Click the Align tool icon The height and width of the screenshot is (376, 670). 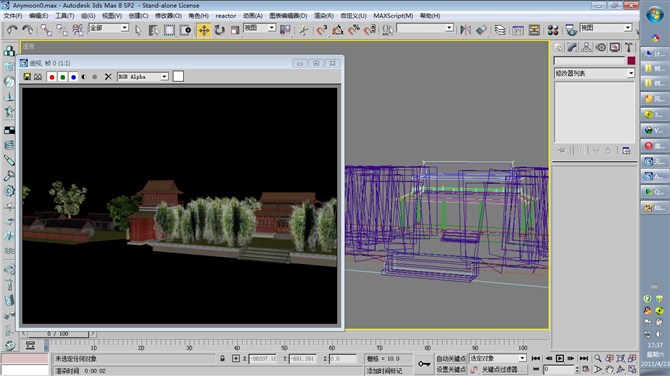pos(482,30)
